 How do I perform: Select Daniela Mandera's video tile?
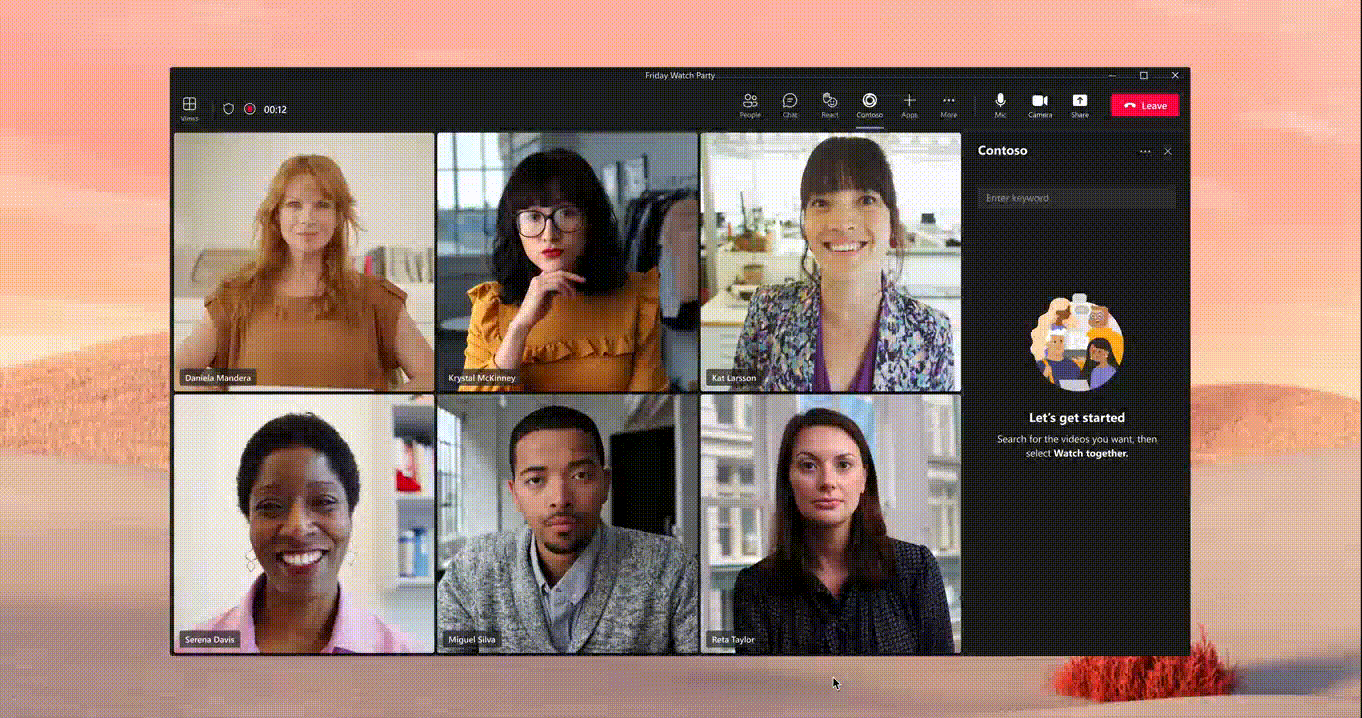[x=304, y=261]
